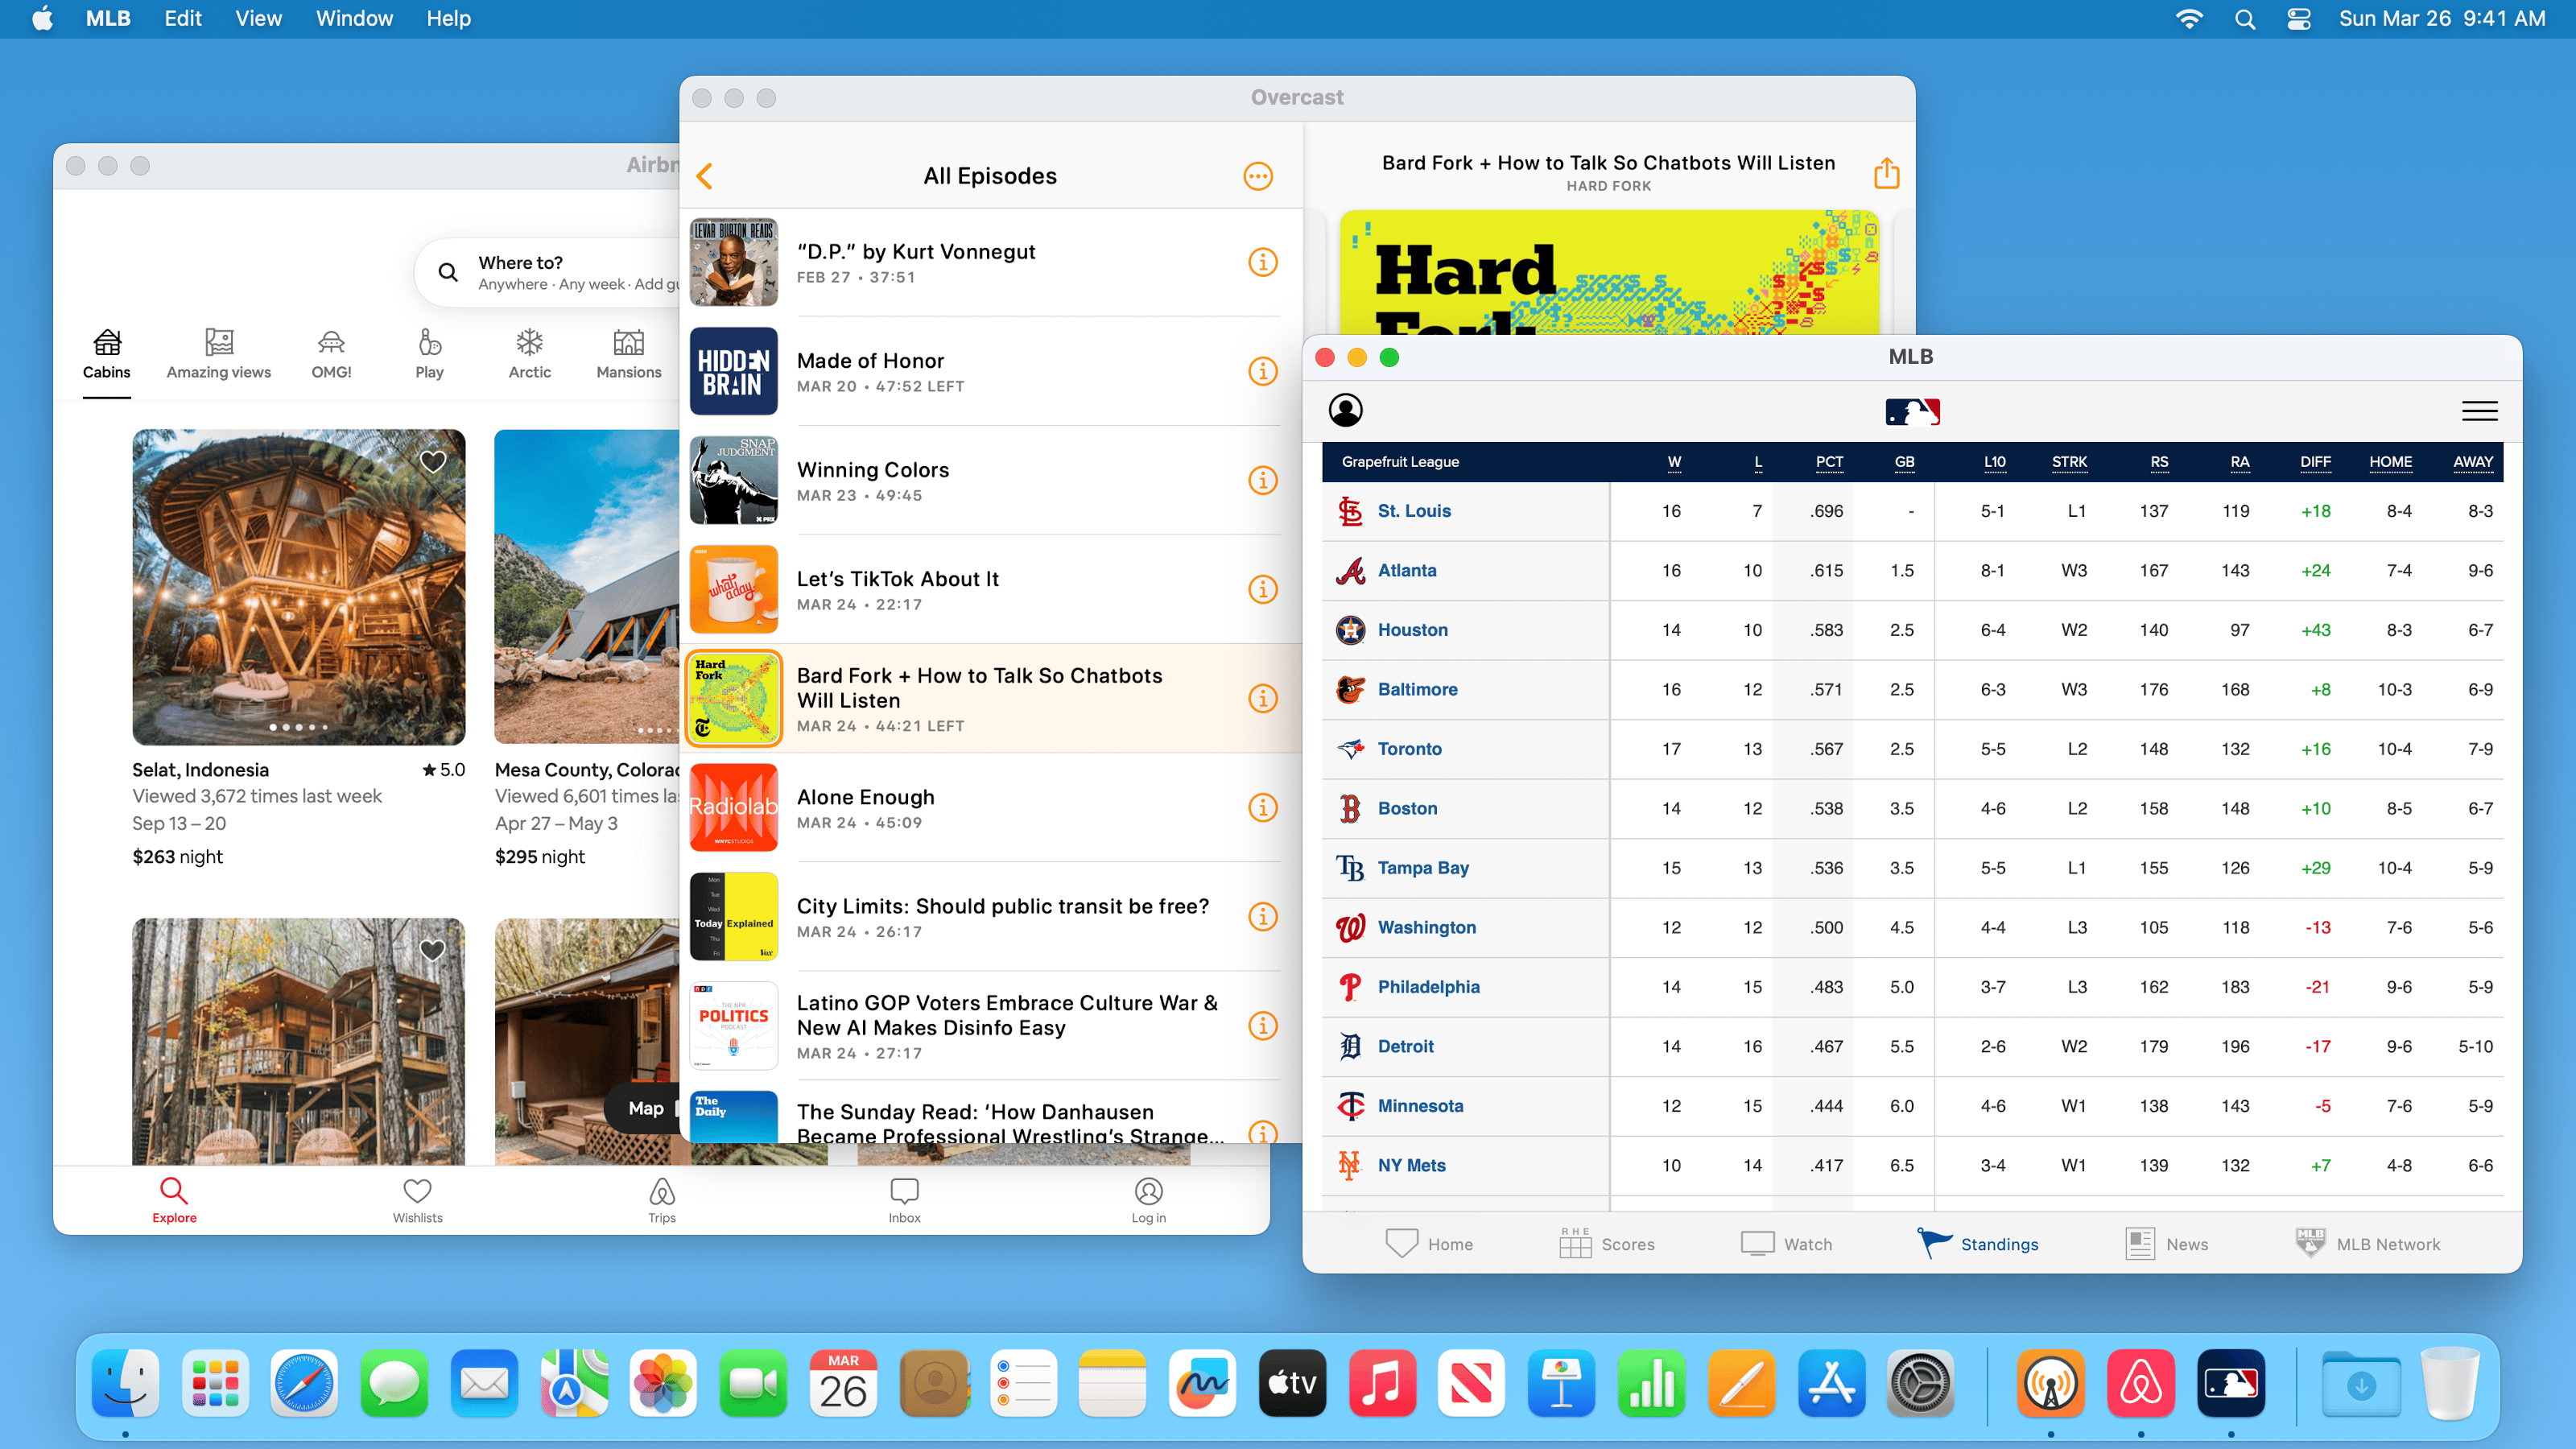Open the All Episodes more-options ellipsis
Image resolution: width=2576 pixels, height=1449 pixels.
(1257, 176)
